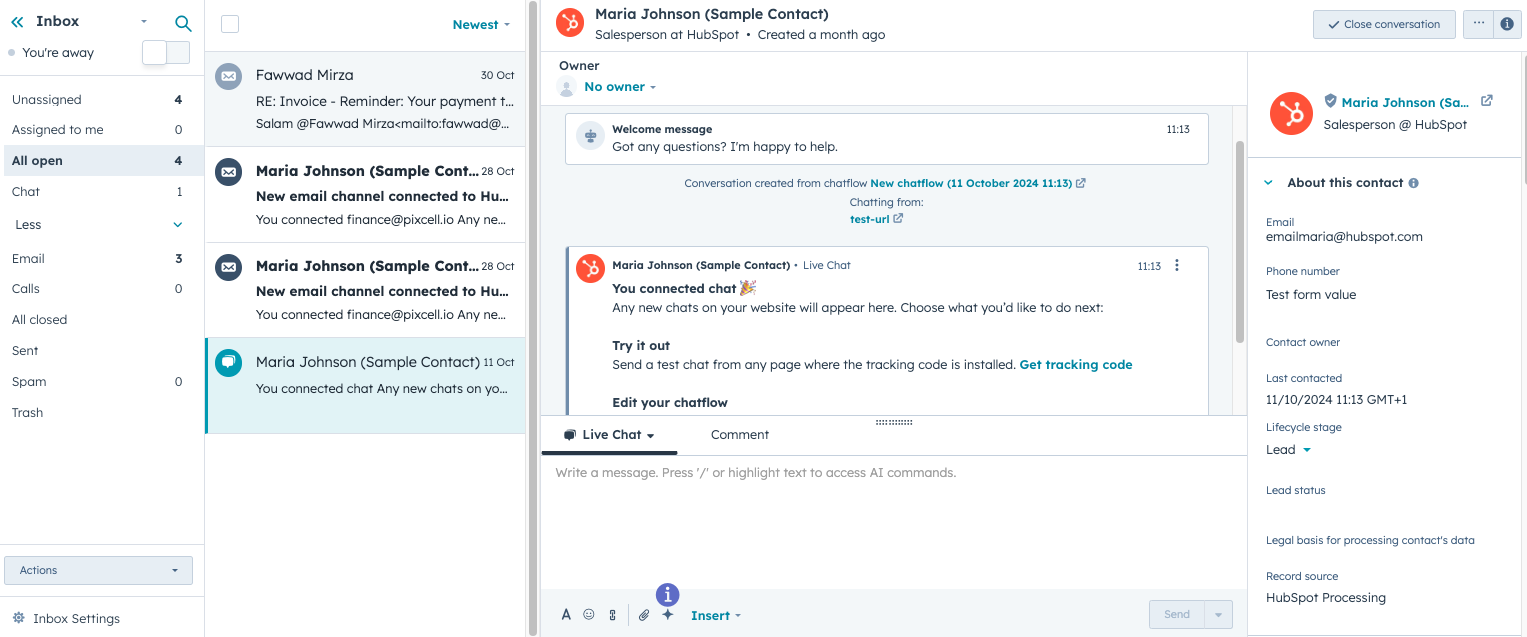Open the text formatting options in the composer

(x=565, y=614)
